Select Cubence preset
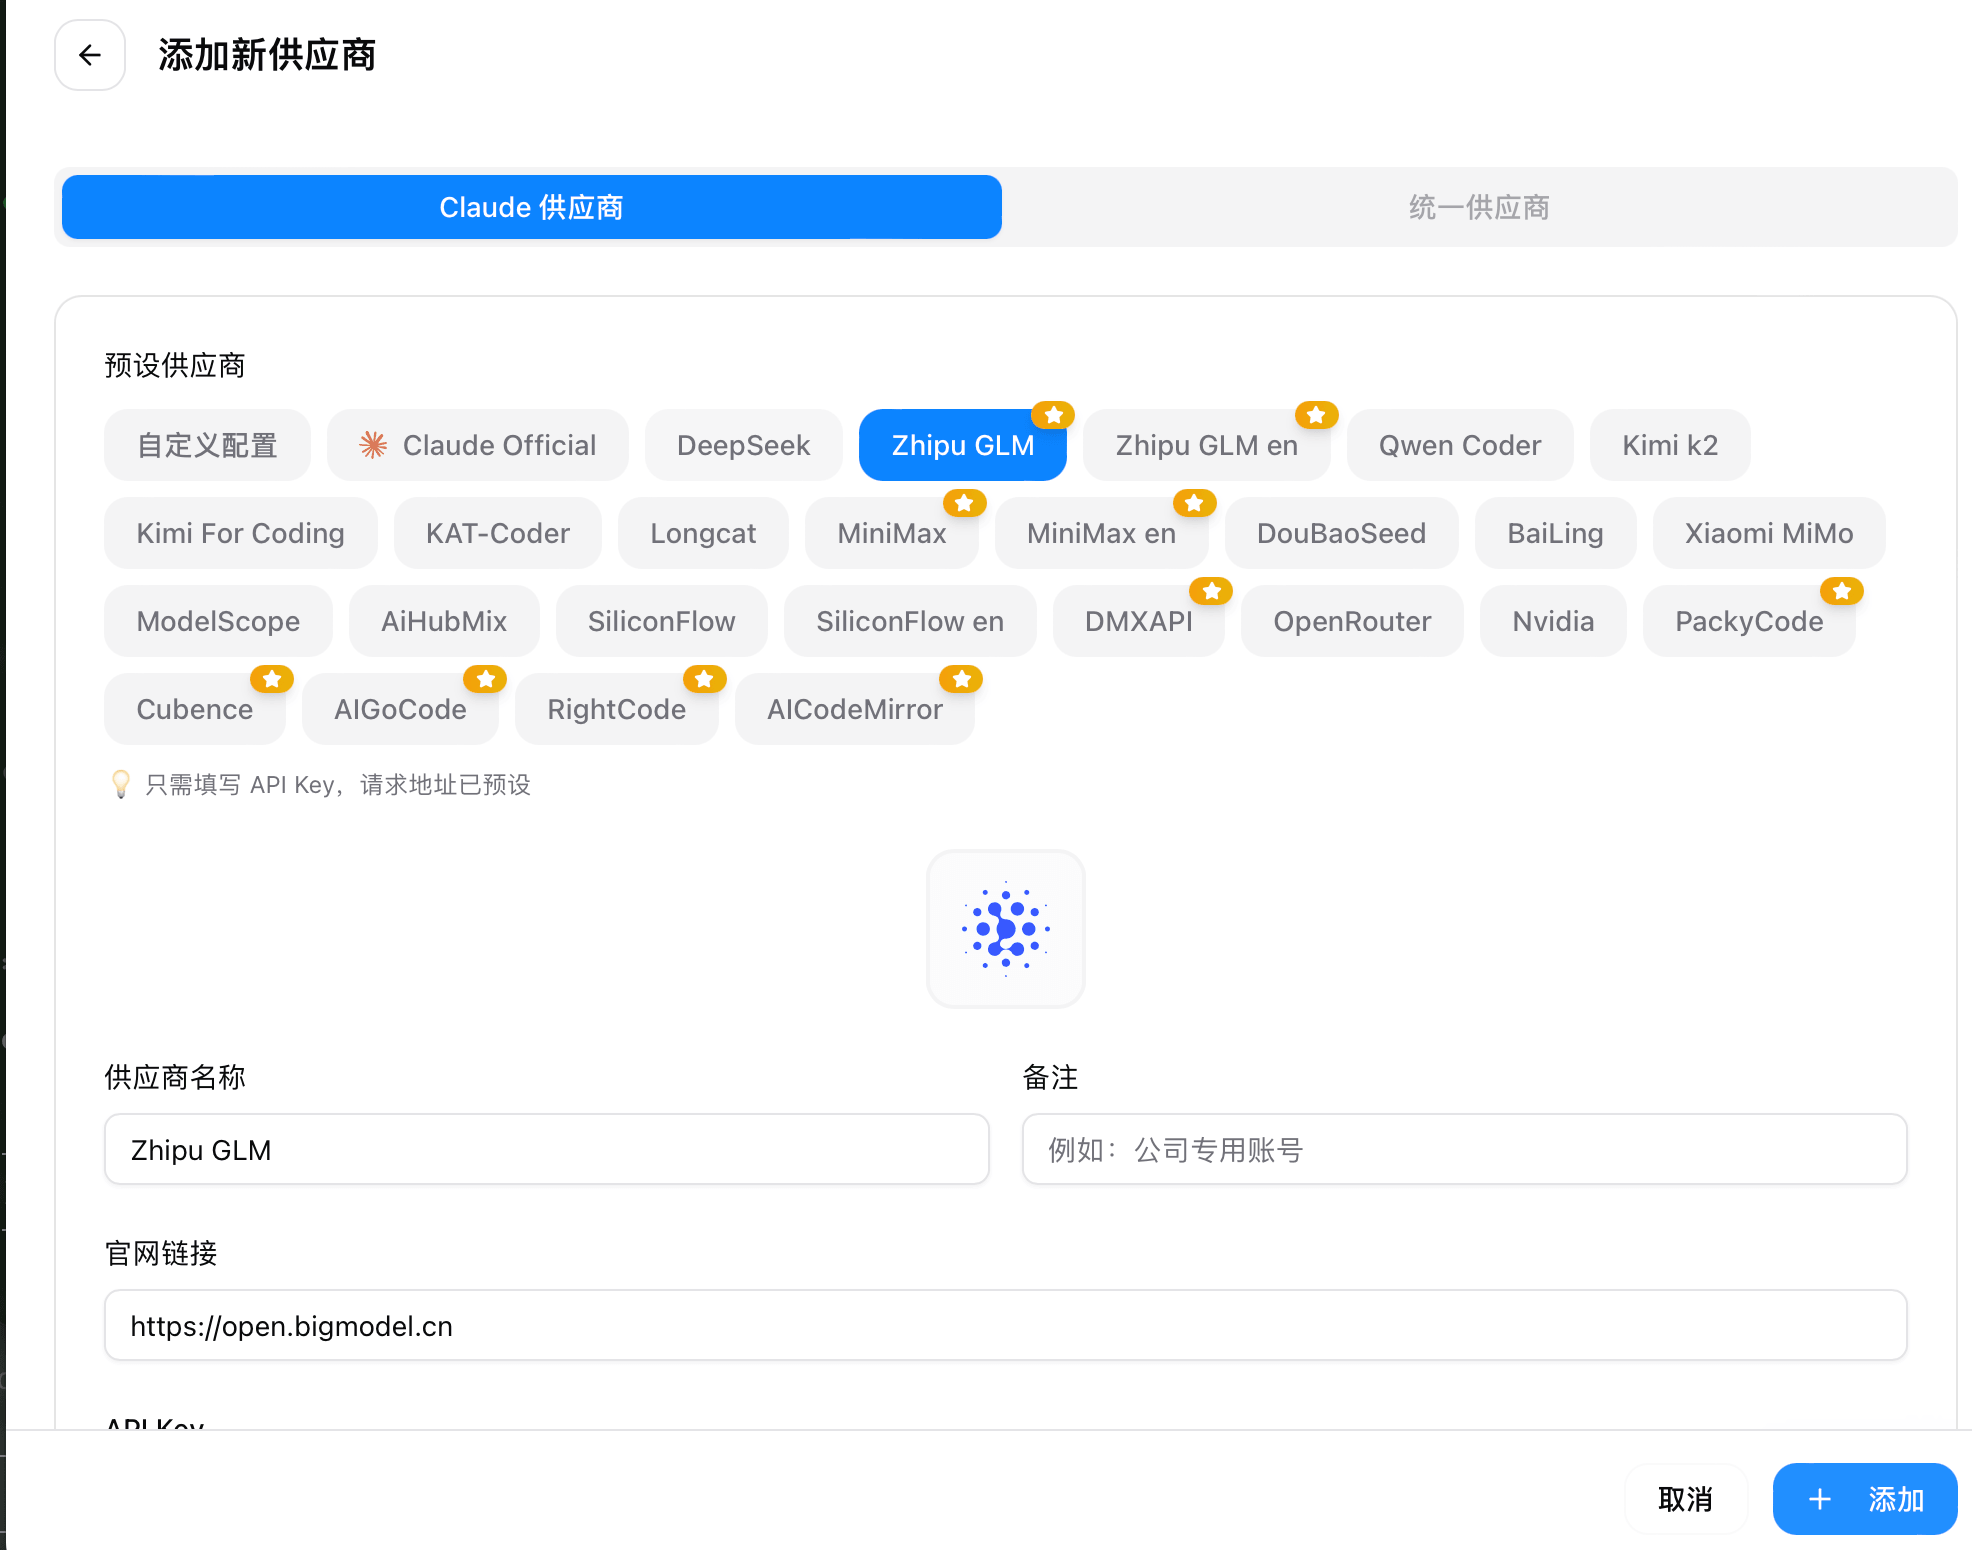The width and height of the screenshot is (1972, 1550). (195, 709)
